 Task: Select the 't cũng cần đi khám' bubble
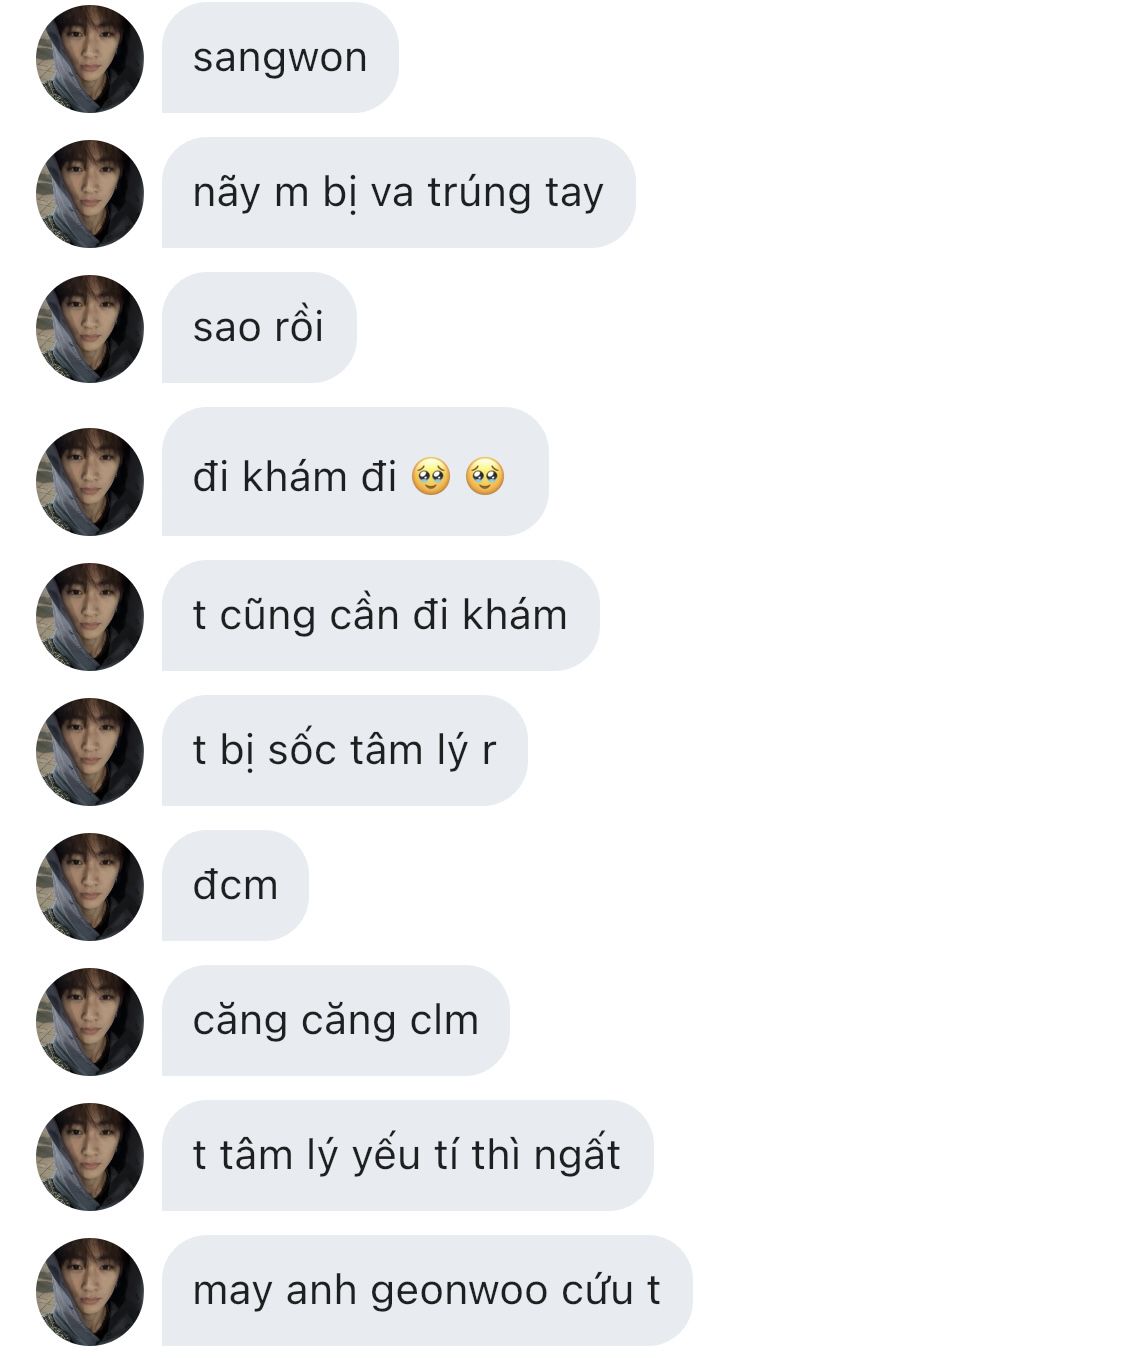pyautogui.click(x=380, y=616)
